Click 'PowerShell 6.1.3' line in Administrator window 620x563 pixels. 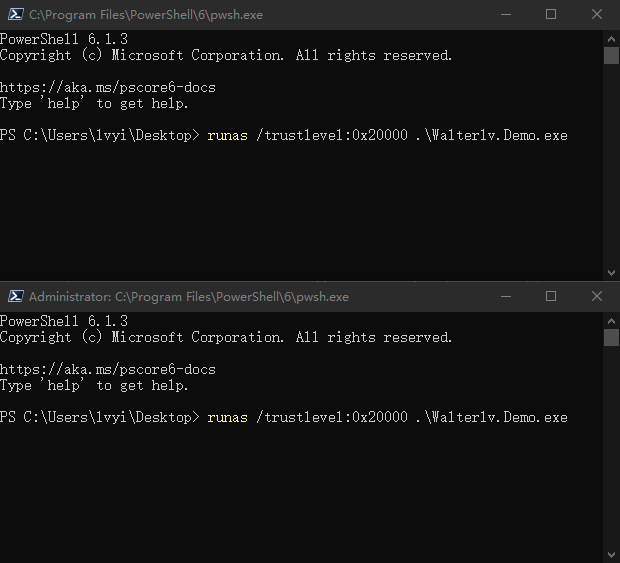64,321
